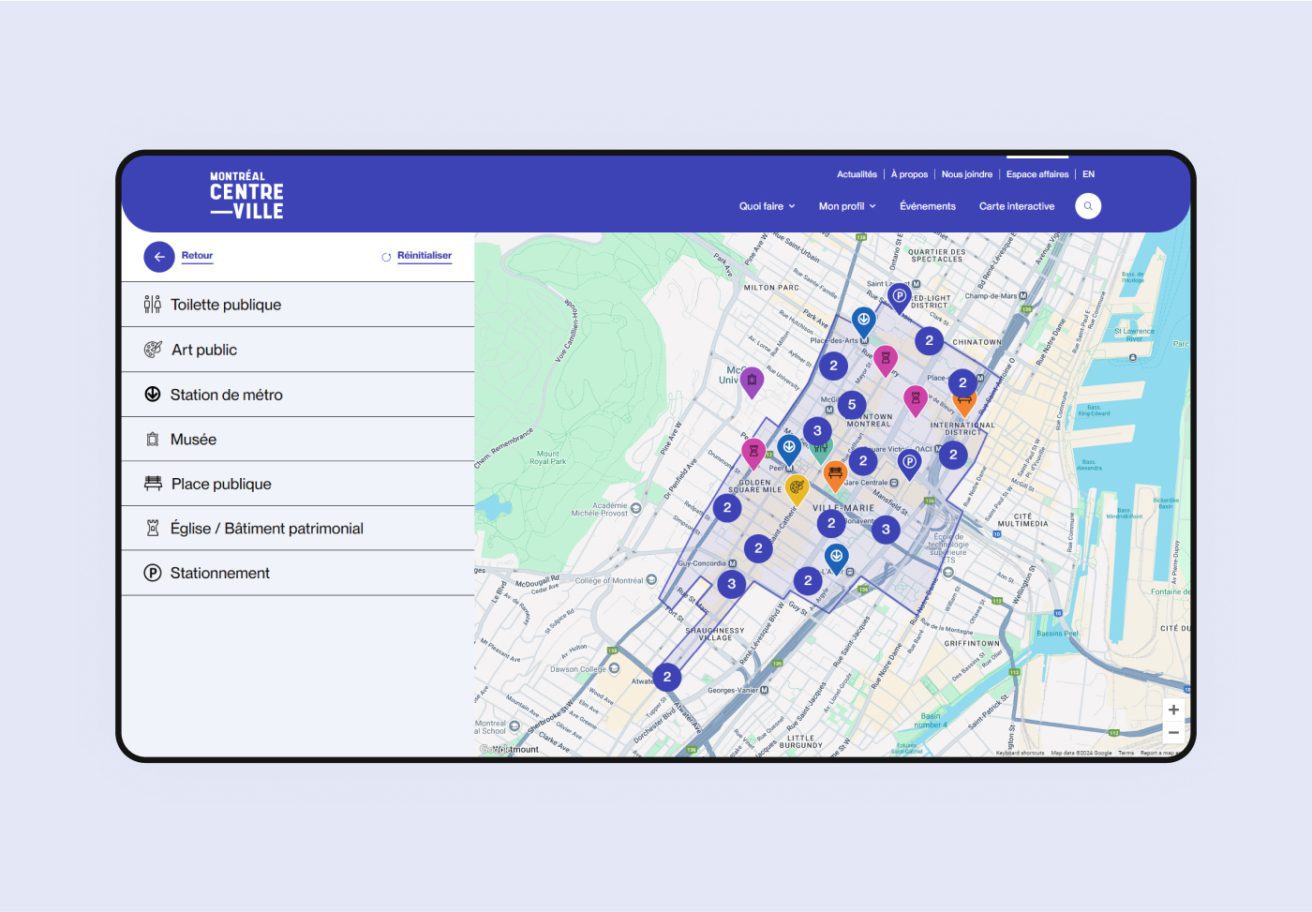
Task: Expand the Quoi faire dropdown menu
Action: point(767,206)
